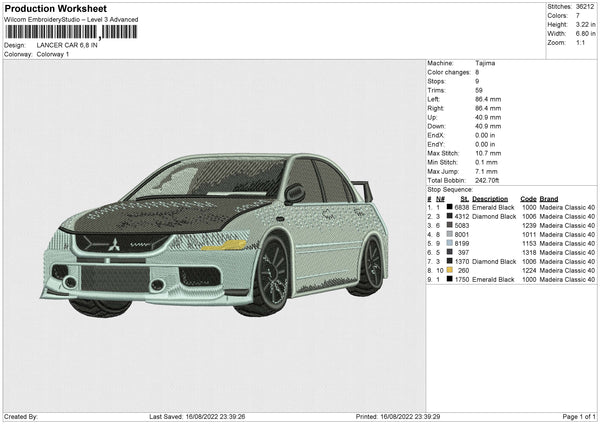Image resolution: width=600 pixels, height=424 pixels.
Task: Click thread code 1224 in stop 8
Action: coord(529,271)
